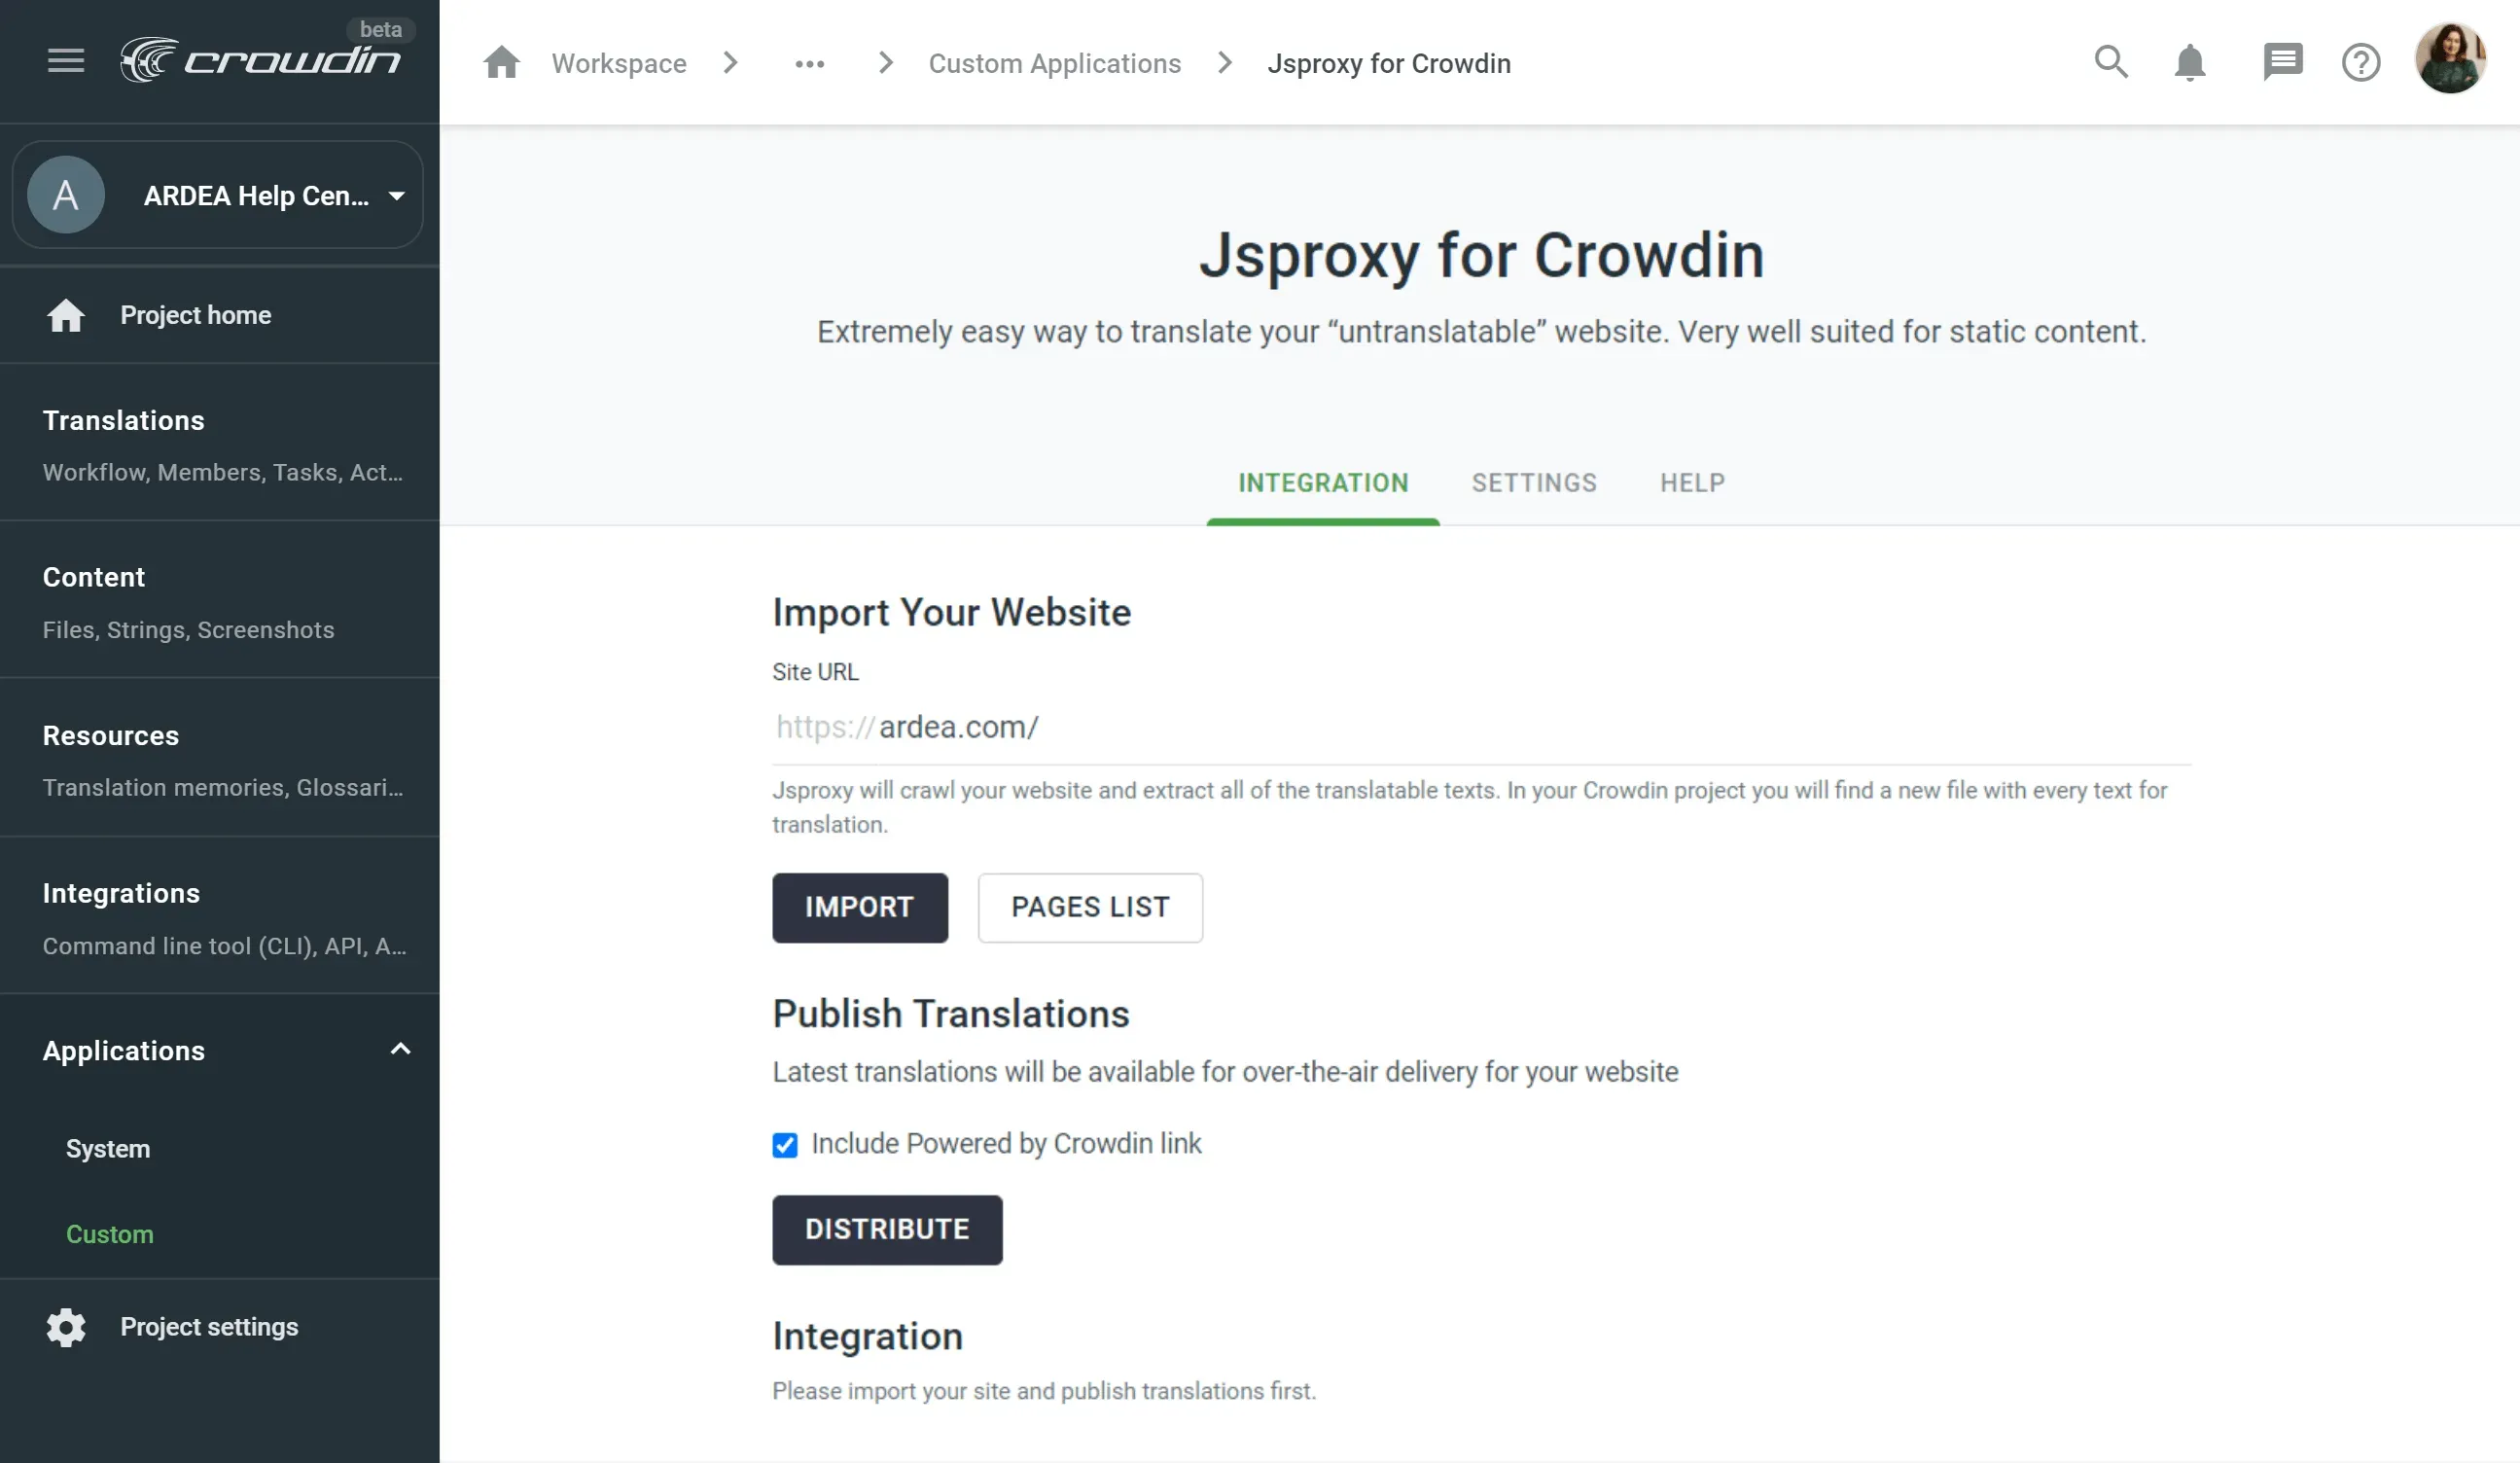
Task: Toggle the 'Include Powered by Crowdin link' checkbox
Action: pyautogui.click(x=786, y=1144)
